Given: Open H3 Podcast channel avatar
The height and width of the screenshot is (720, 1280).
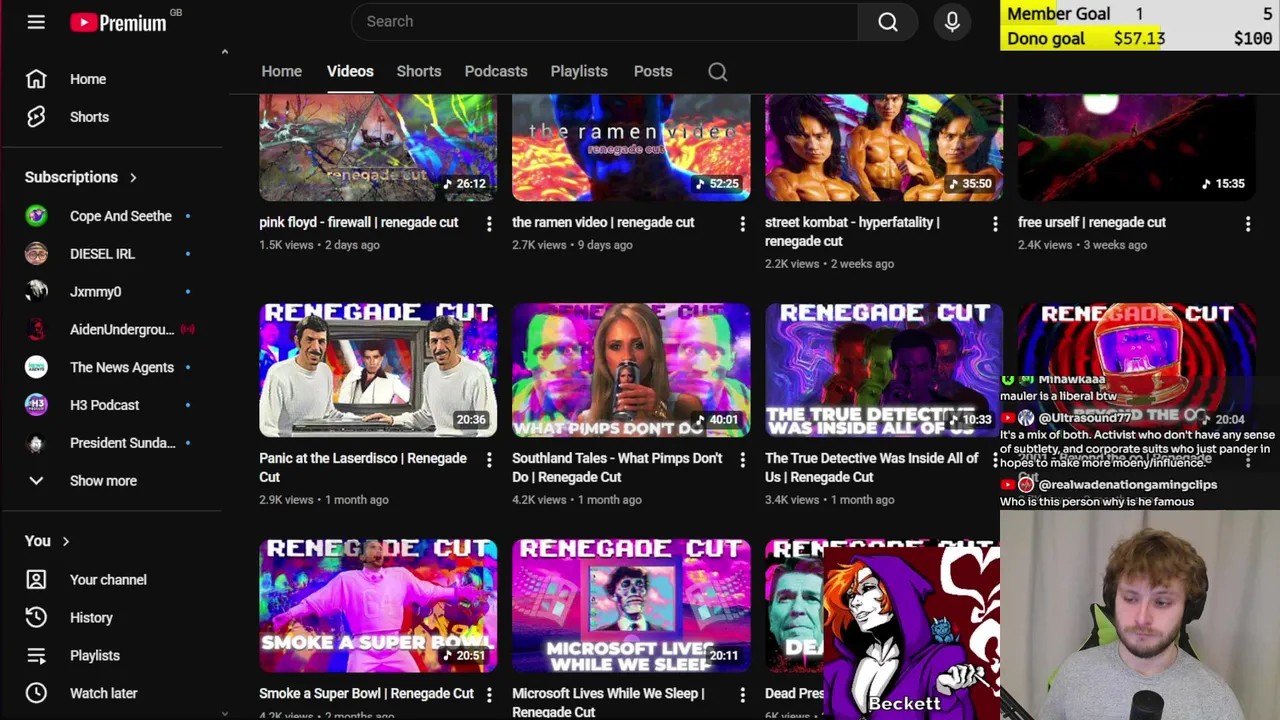Looking at the screenshot, I should [36, 405].
